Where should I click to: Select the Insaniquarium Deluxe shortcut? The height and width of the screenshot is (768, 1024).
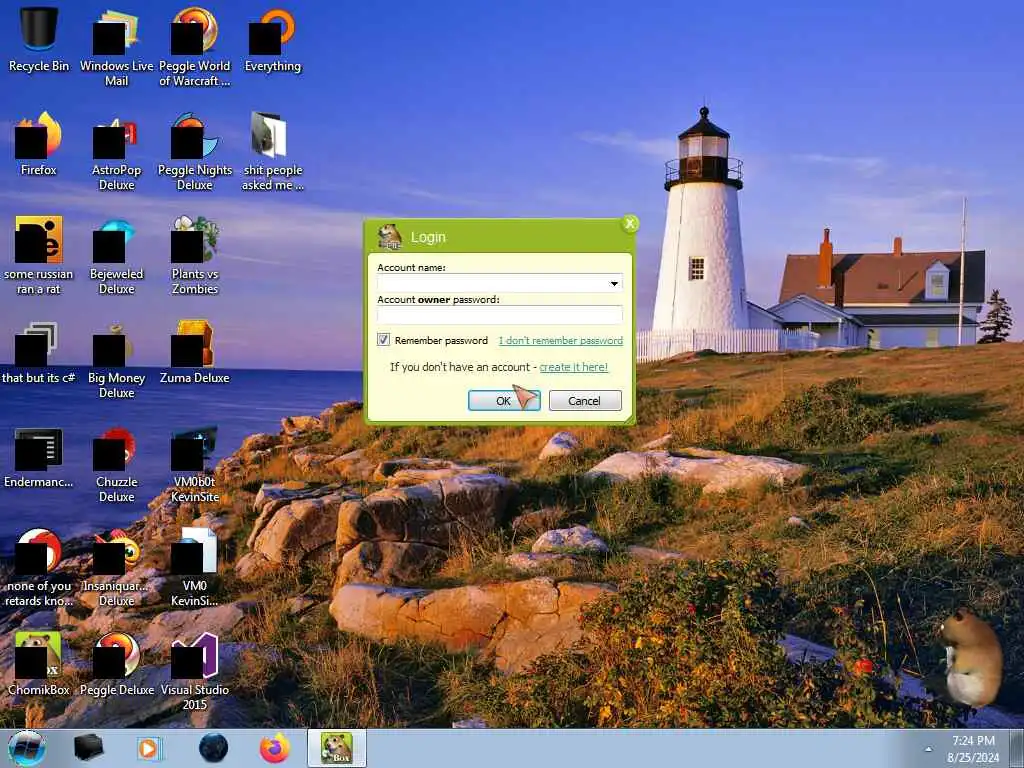[x=116, y=568]
